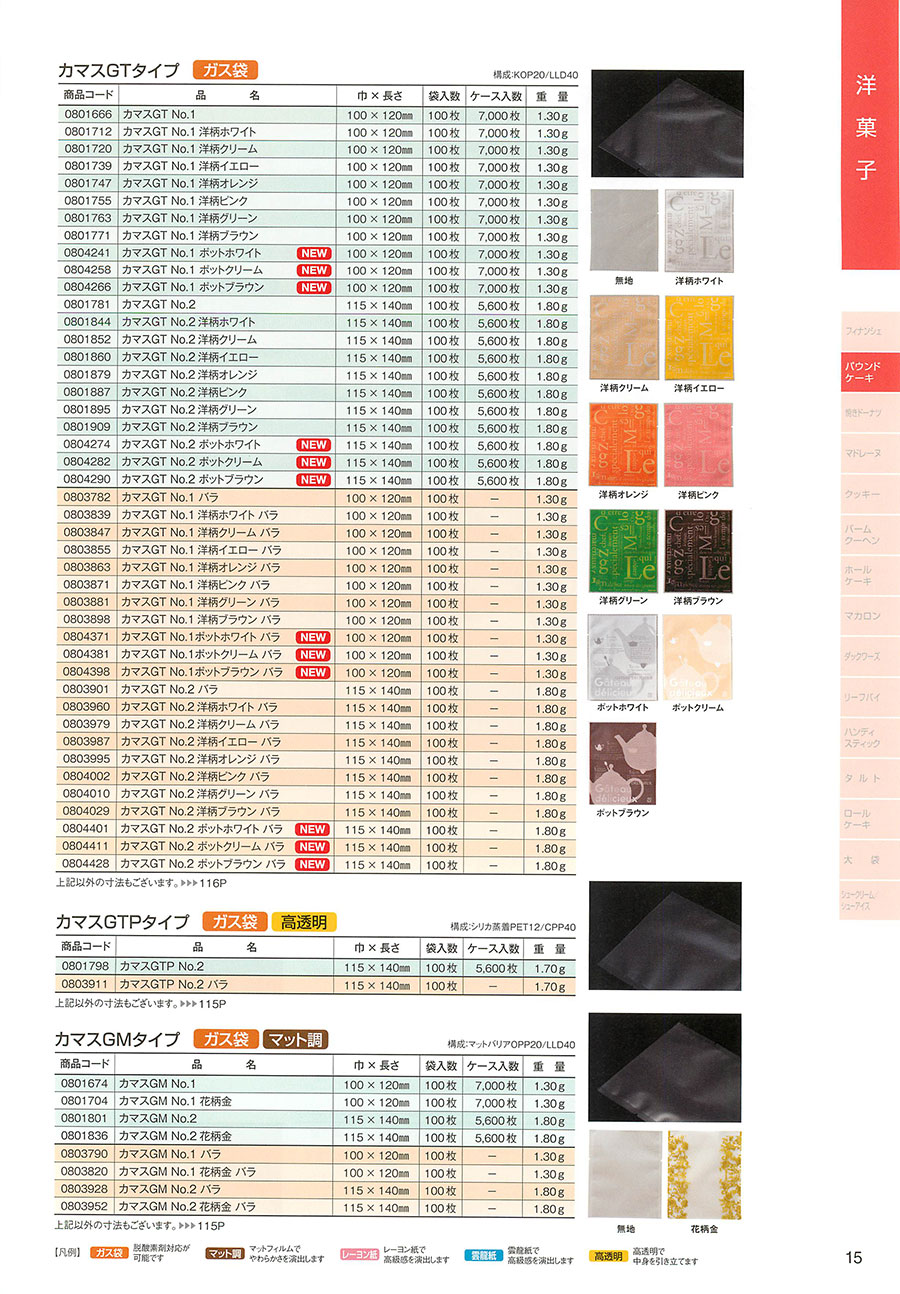Click the NEW badge on row 0804274
Screen dimensions: 900x1294
(x=314, y=445)
